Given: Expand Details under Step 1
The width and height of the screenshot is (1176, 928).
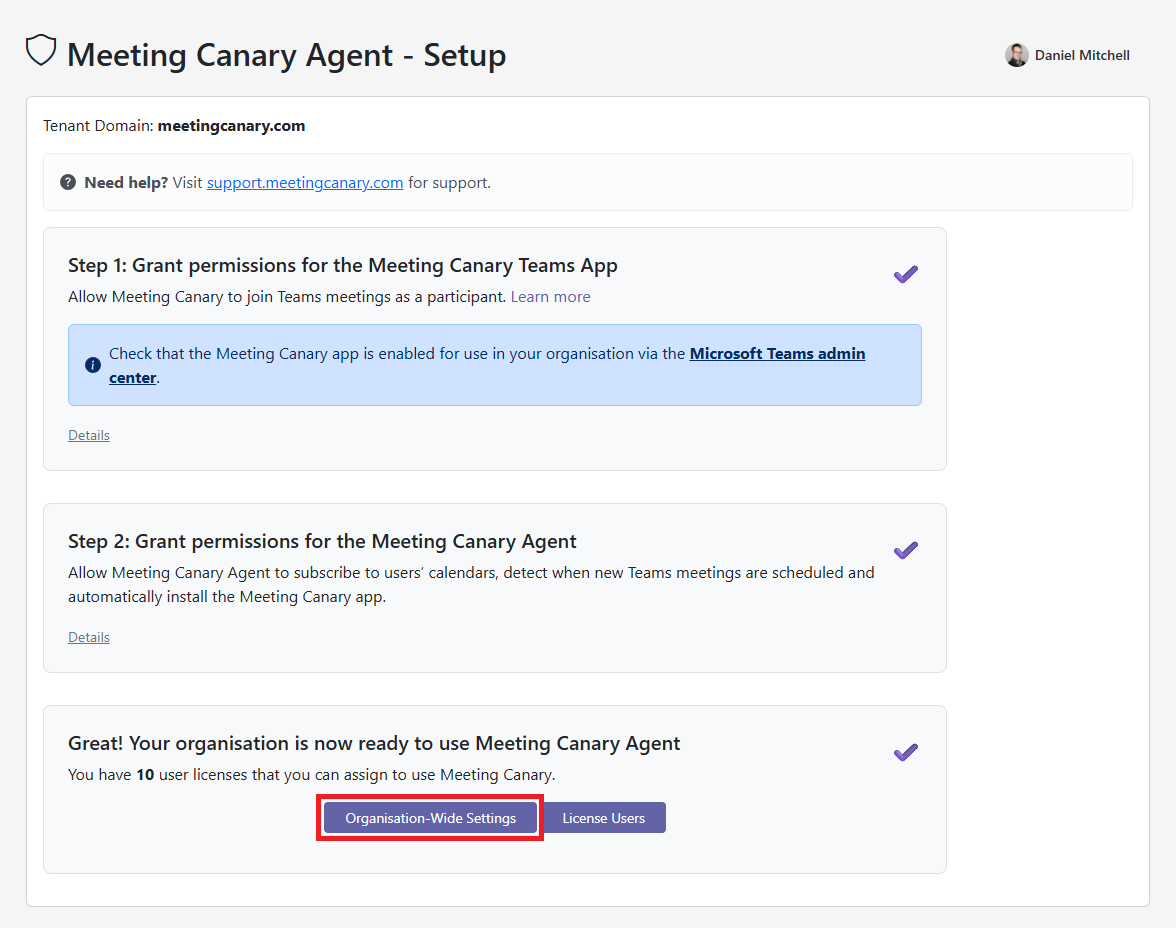Looking at the screenshot, I should point(88,434).
